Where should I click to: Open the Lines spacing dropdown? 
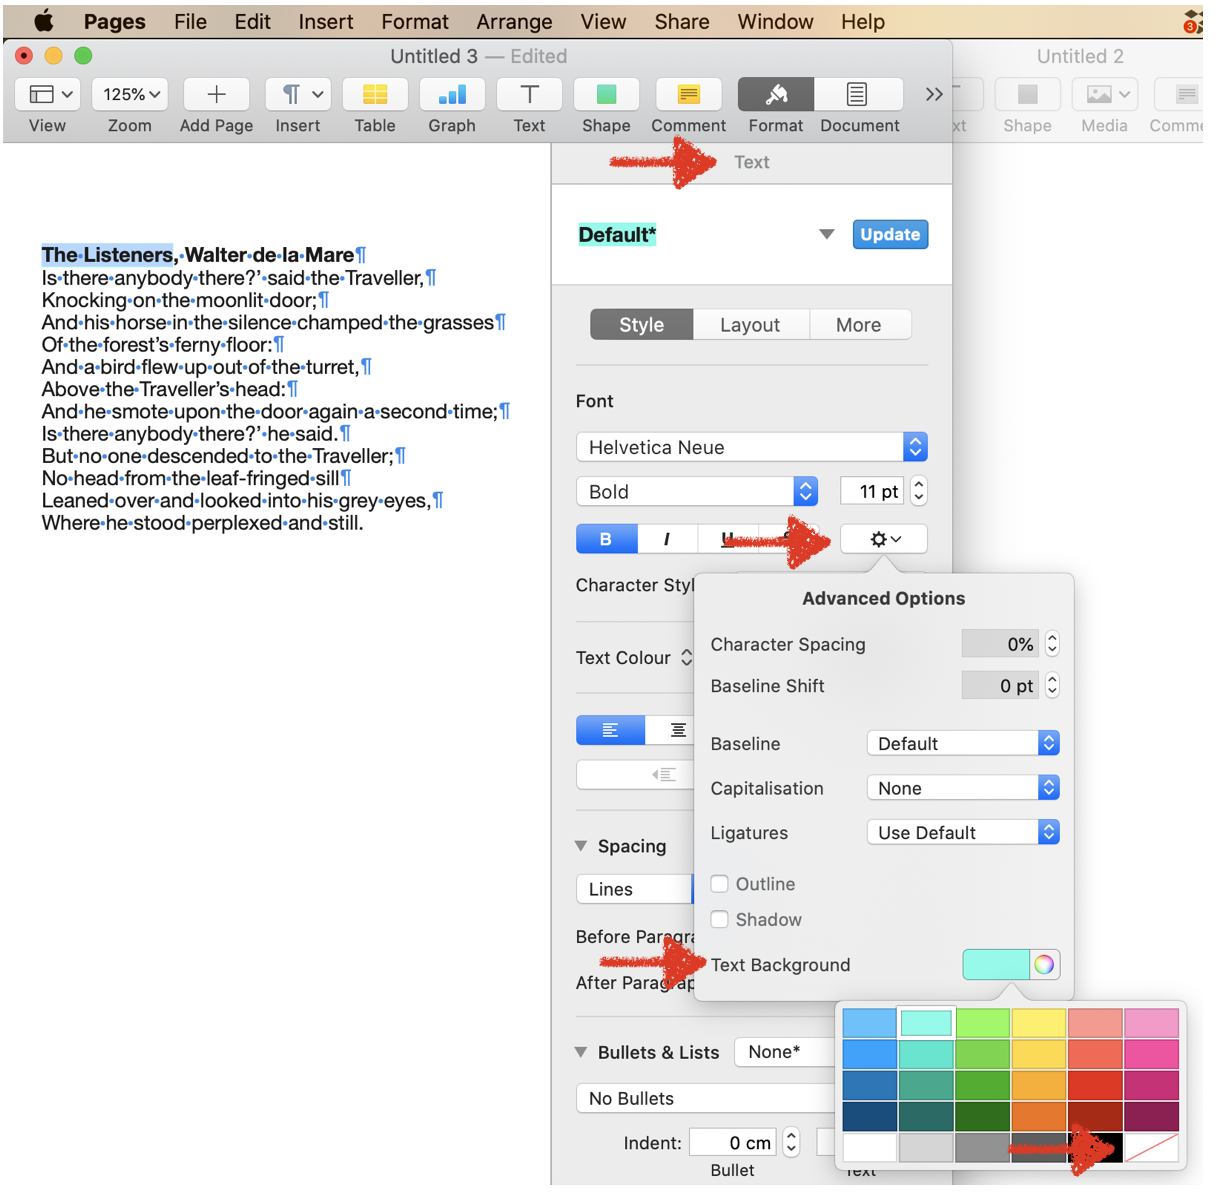coord(635,889)
